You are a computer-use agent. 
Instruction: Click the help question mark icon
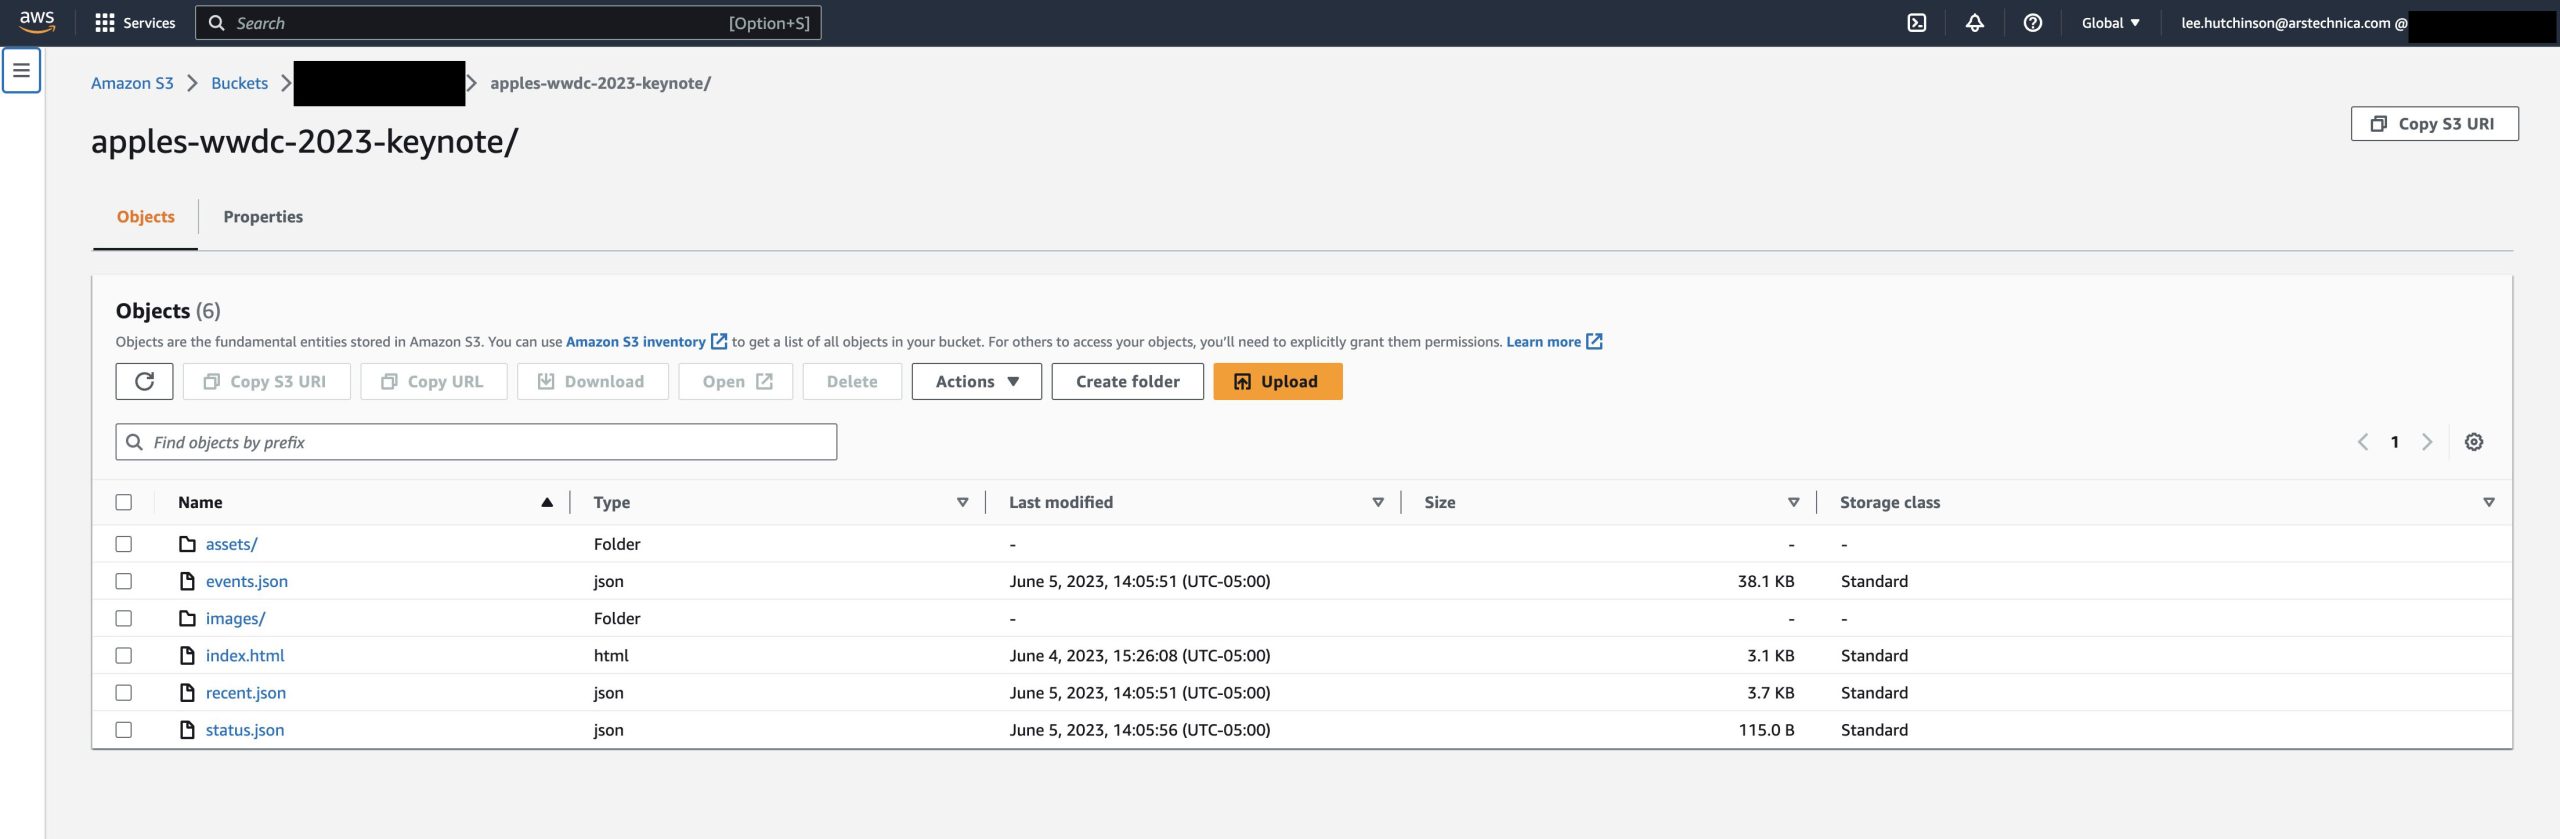2032,23
